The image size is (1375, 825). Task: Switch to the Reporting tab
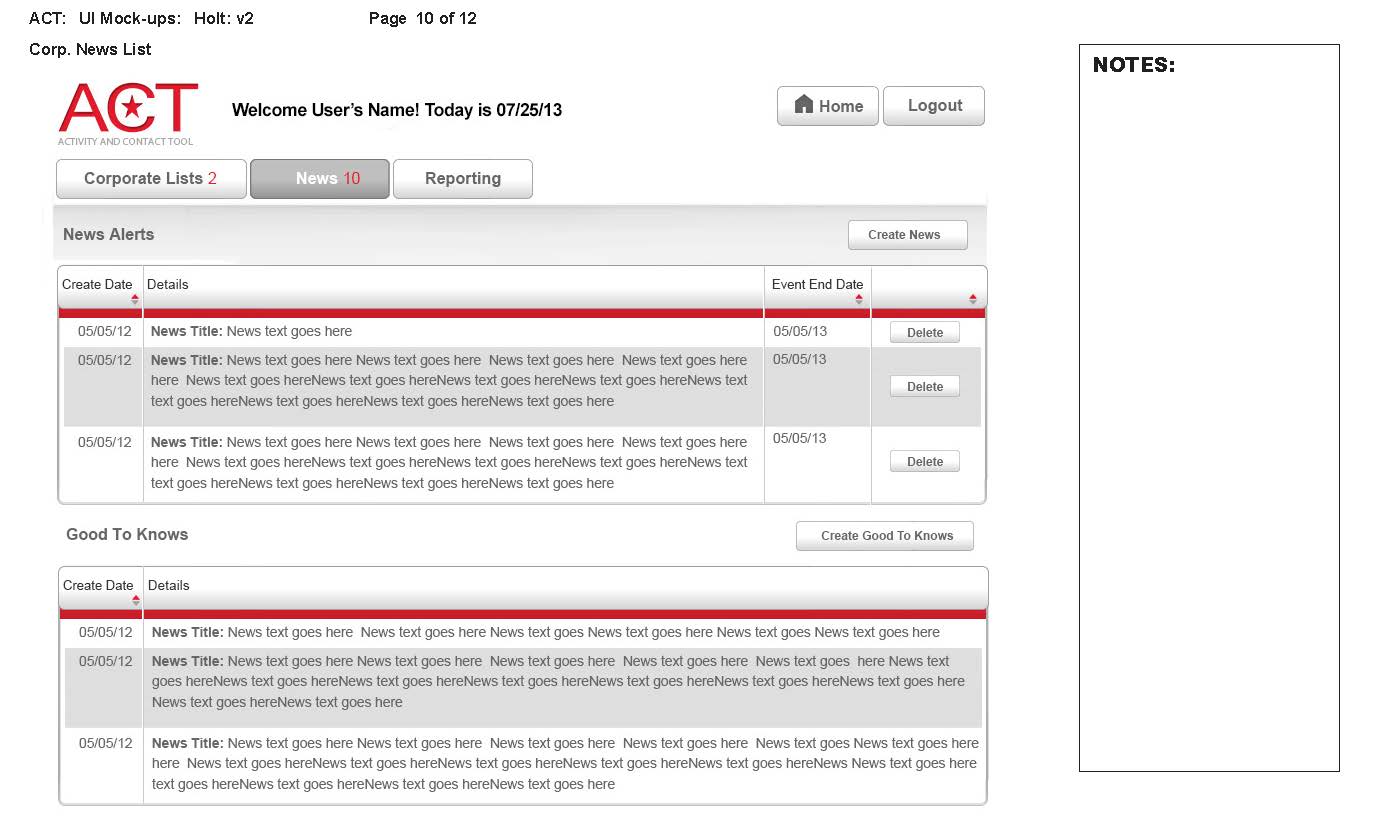462,179
